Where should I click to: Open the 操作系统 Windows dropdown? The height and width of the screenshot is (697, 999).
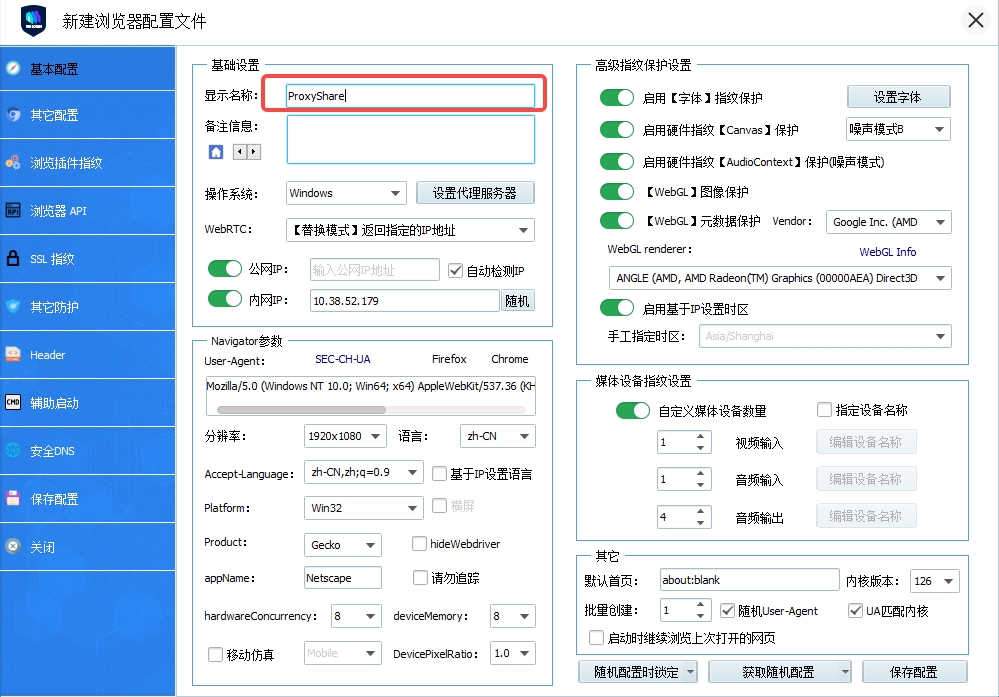[x=346, y=193]
